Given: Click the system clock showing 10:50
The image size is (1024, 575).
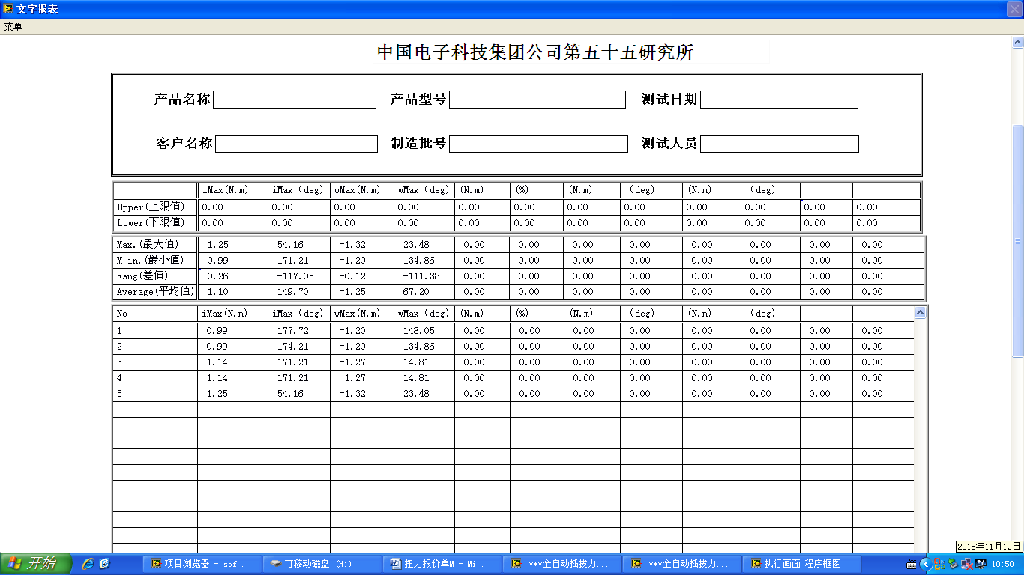Looking at the screenshot, I should 1003,564.
